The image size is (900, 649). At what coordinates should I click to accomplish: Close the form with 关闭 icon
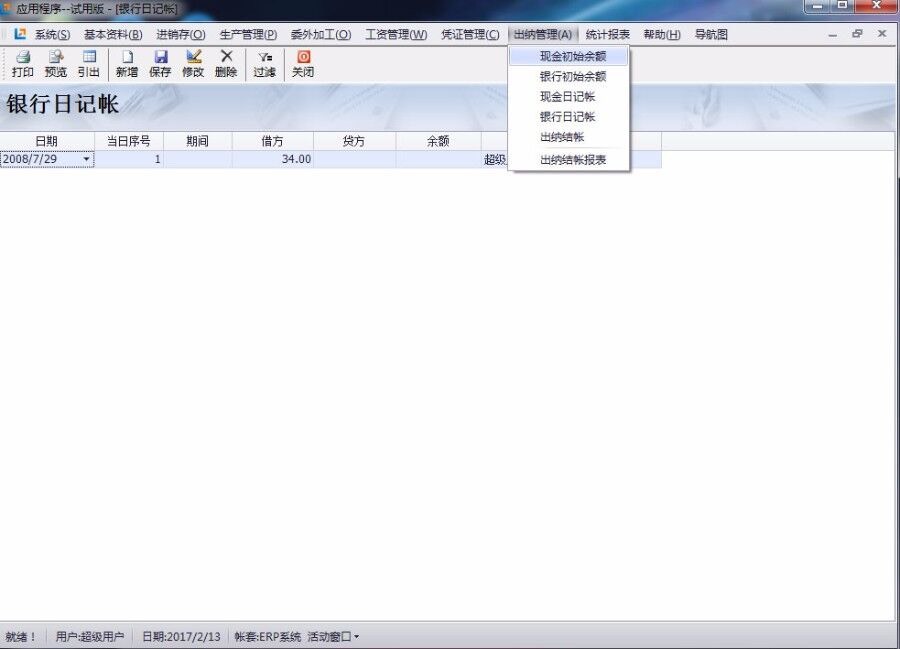point(303,64)
